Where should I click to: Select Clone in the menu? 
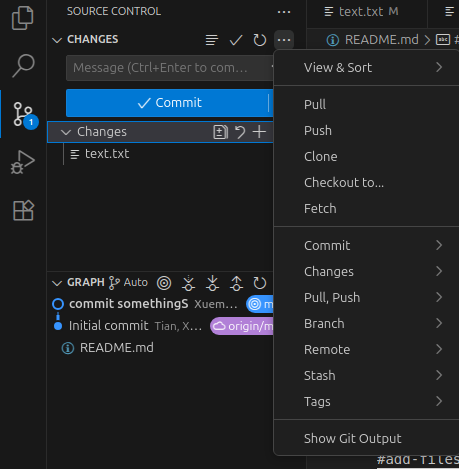point(366,157)
